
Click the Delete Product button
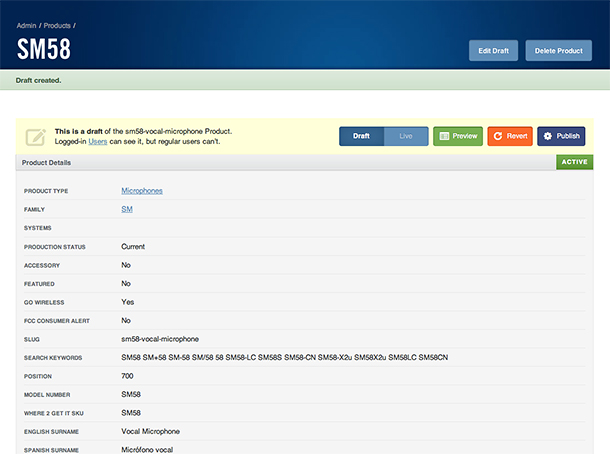click(559, 51)
